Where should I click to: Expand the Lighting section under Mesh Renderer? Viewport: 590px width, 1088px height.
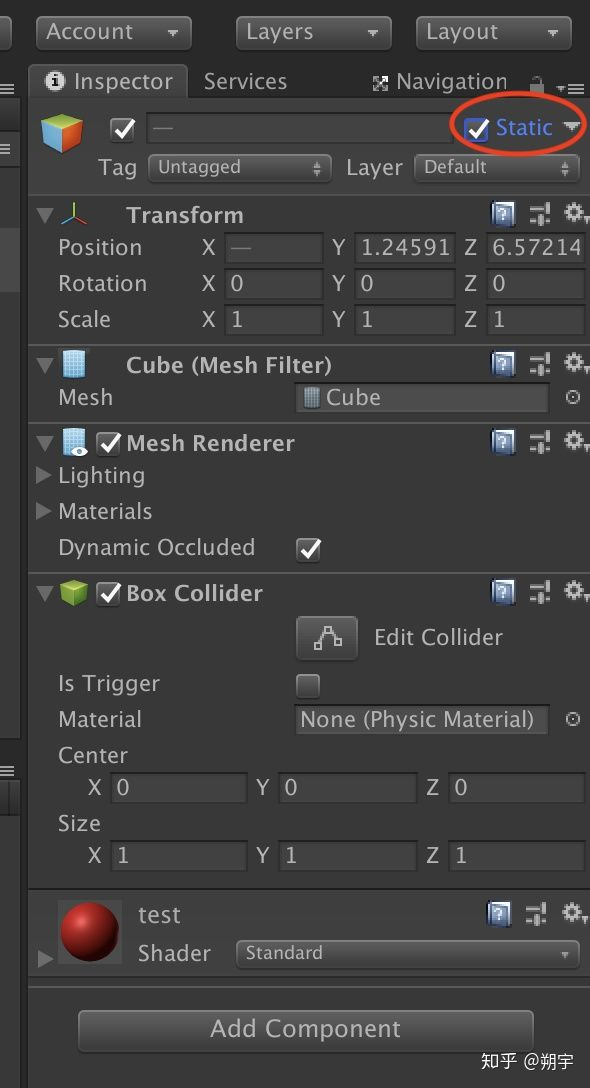pos(43,475)
